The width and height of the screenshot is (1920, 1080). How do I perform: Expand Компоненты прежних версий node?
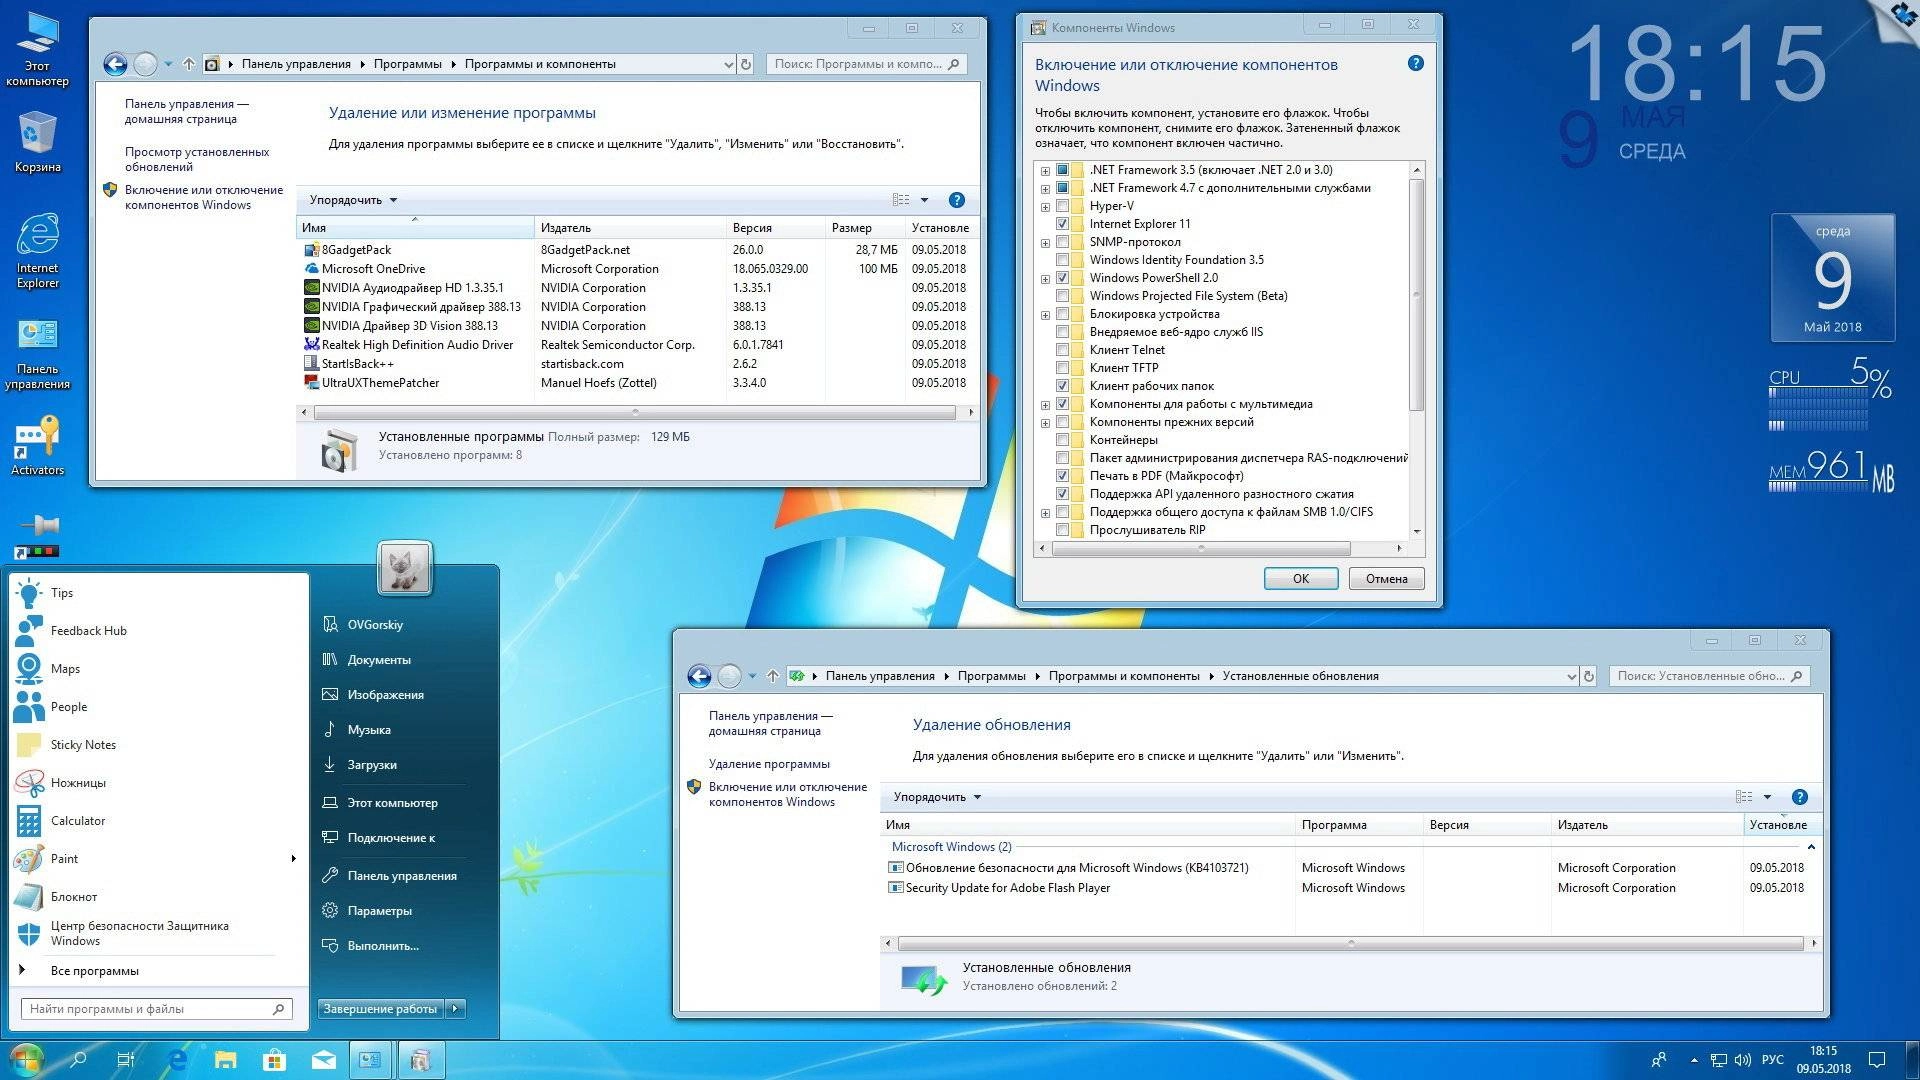[x=1045, y=422]
